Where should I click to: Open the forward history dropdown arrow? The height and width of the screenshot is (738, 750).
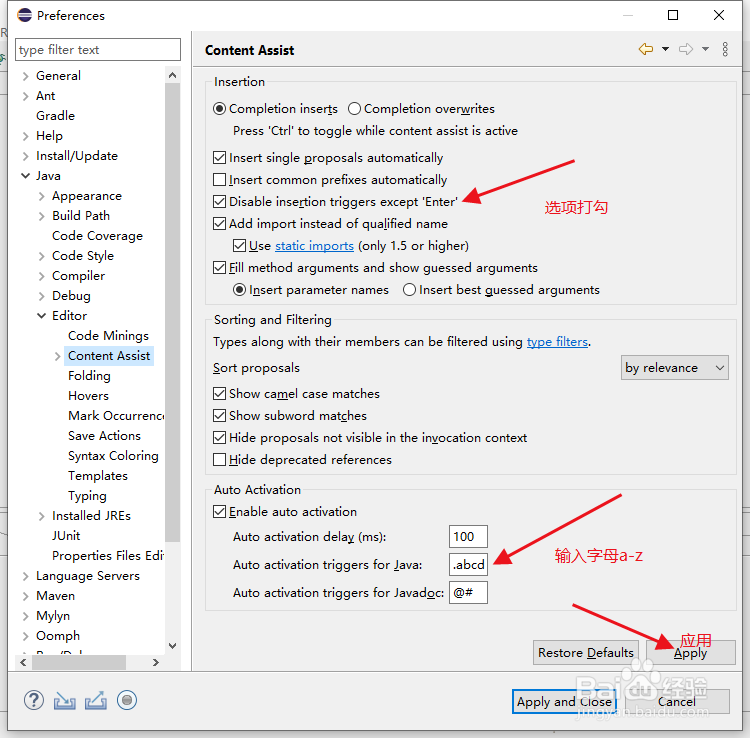pyautogui.click(x=706, y=49)
